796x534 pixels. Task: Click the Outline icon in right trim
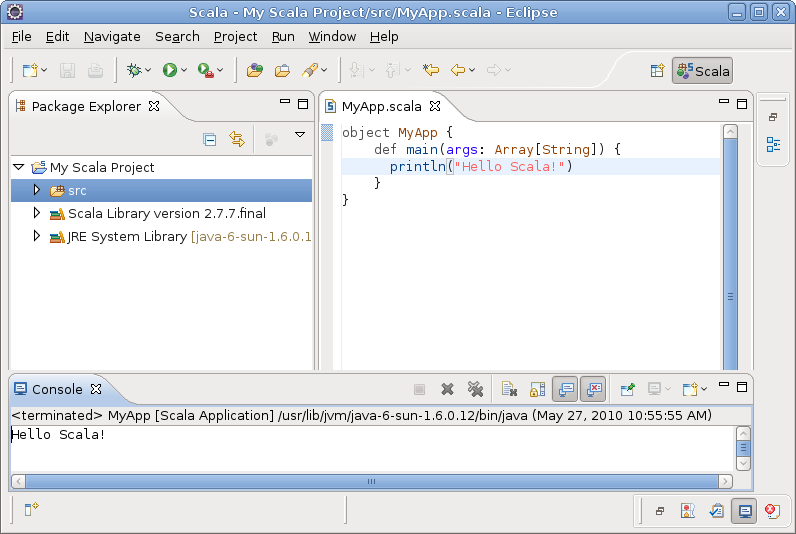pos(773,145)
